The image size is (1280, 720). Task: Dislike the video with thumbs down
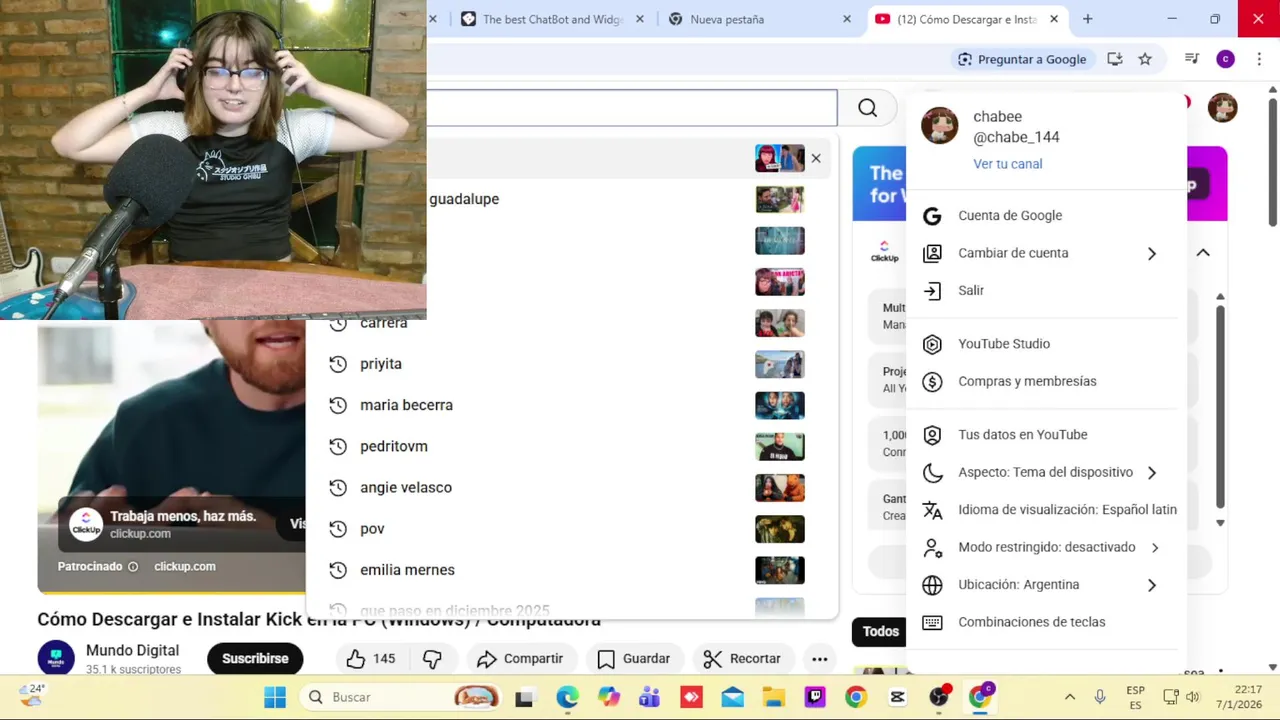point(433,659)
